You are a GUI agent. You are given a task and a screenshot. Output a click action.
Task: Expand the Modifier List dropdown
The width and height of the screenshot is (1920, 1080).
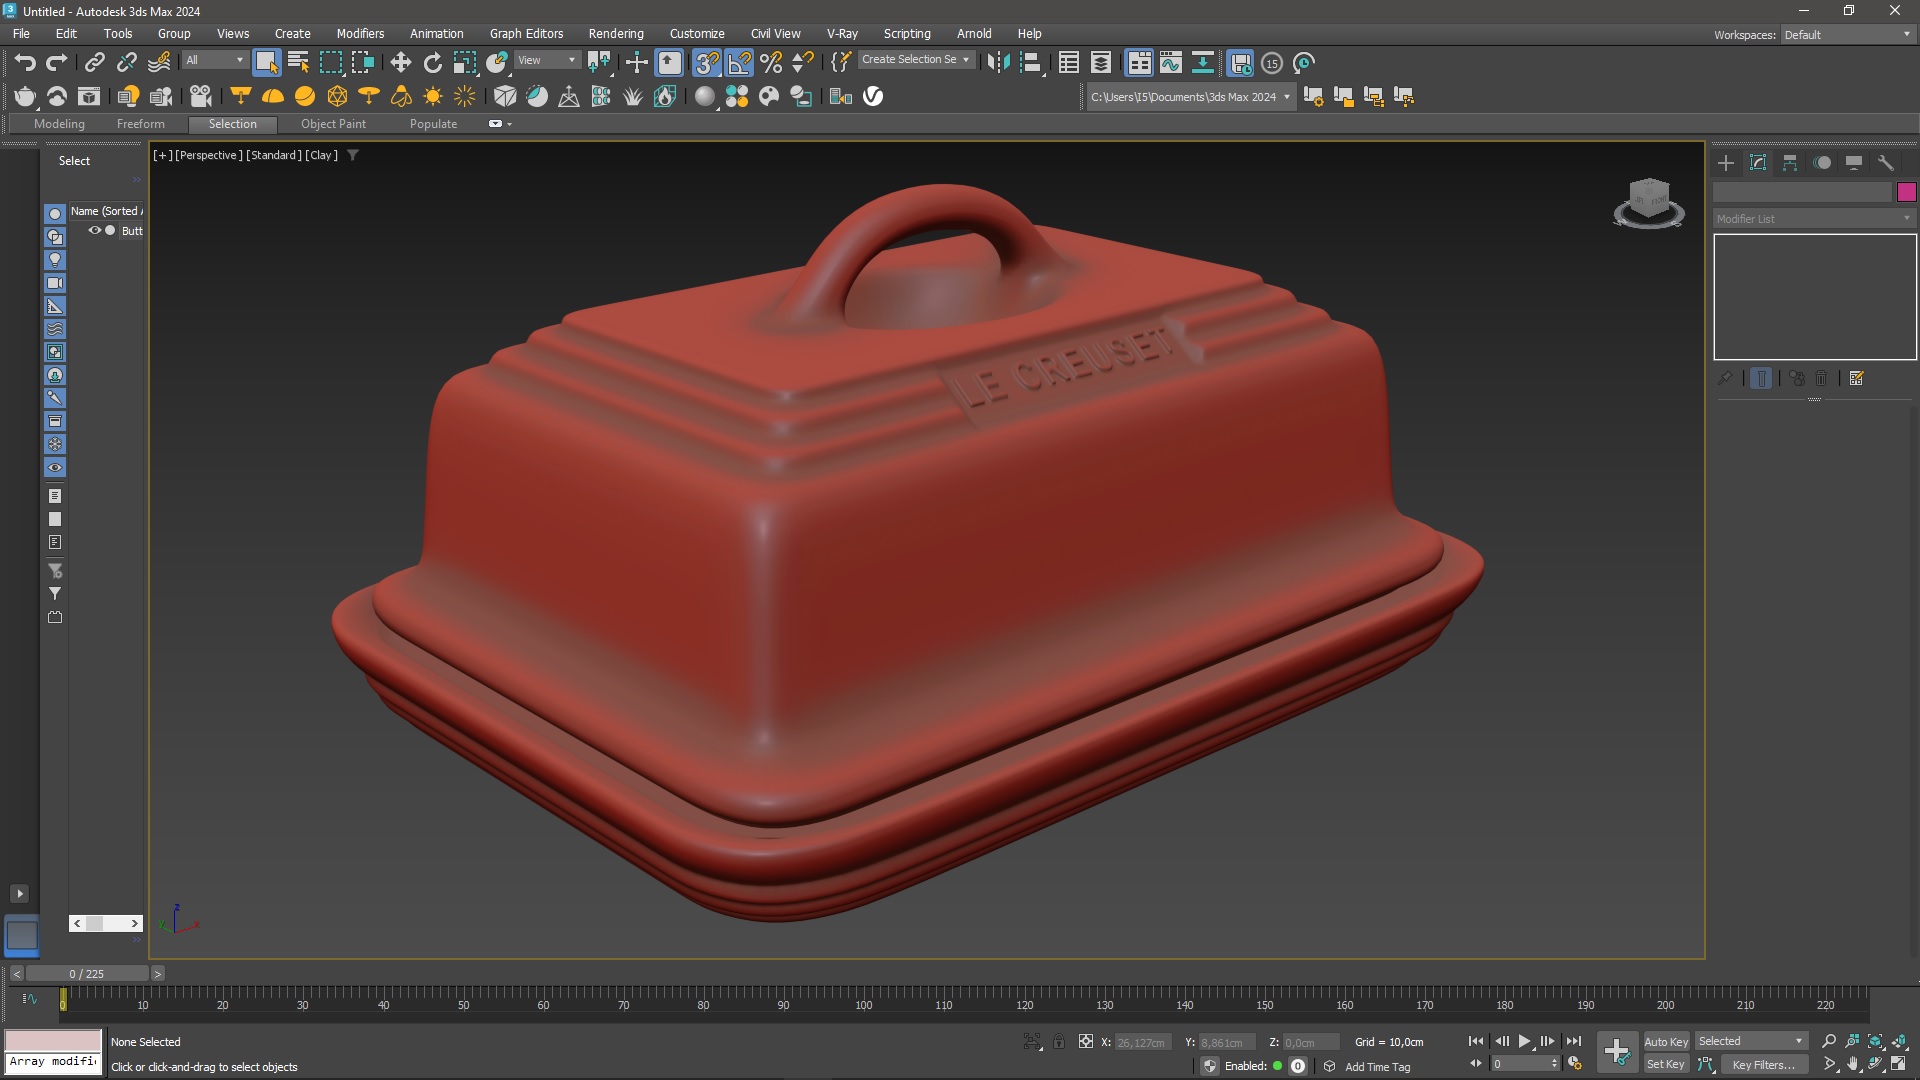click(x=1814, y=219)
